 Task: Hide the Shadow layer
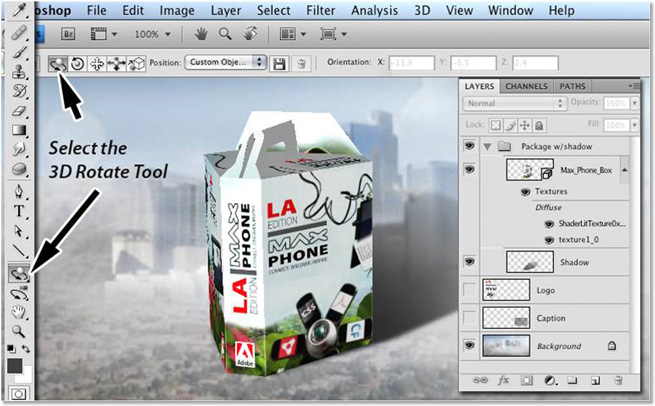click(x=470, y=261)
